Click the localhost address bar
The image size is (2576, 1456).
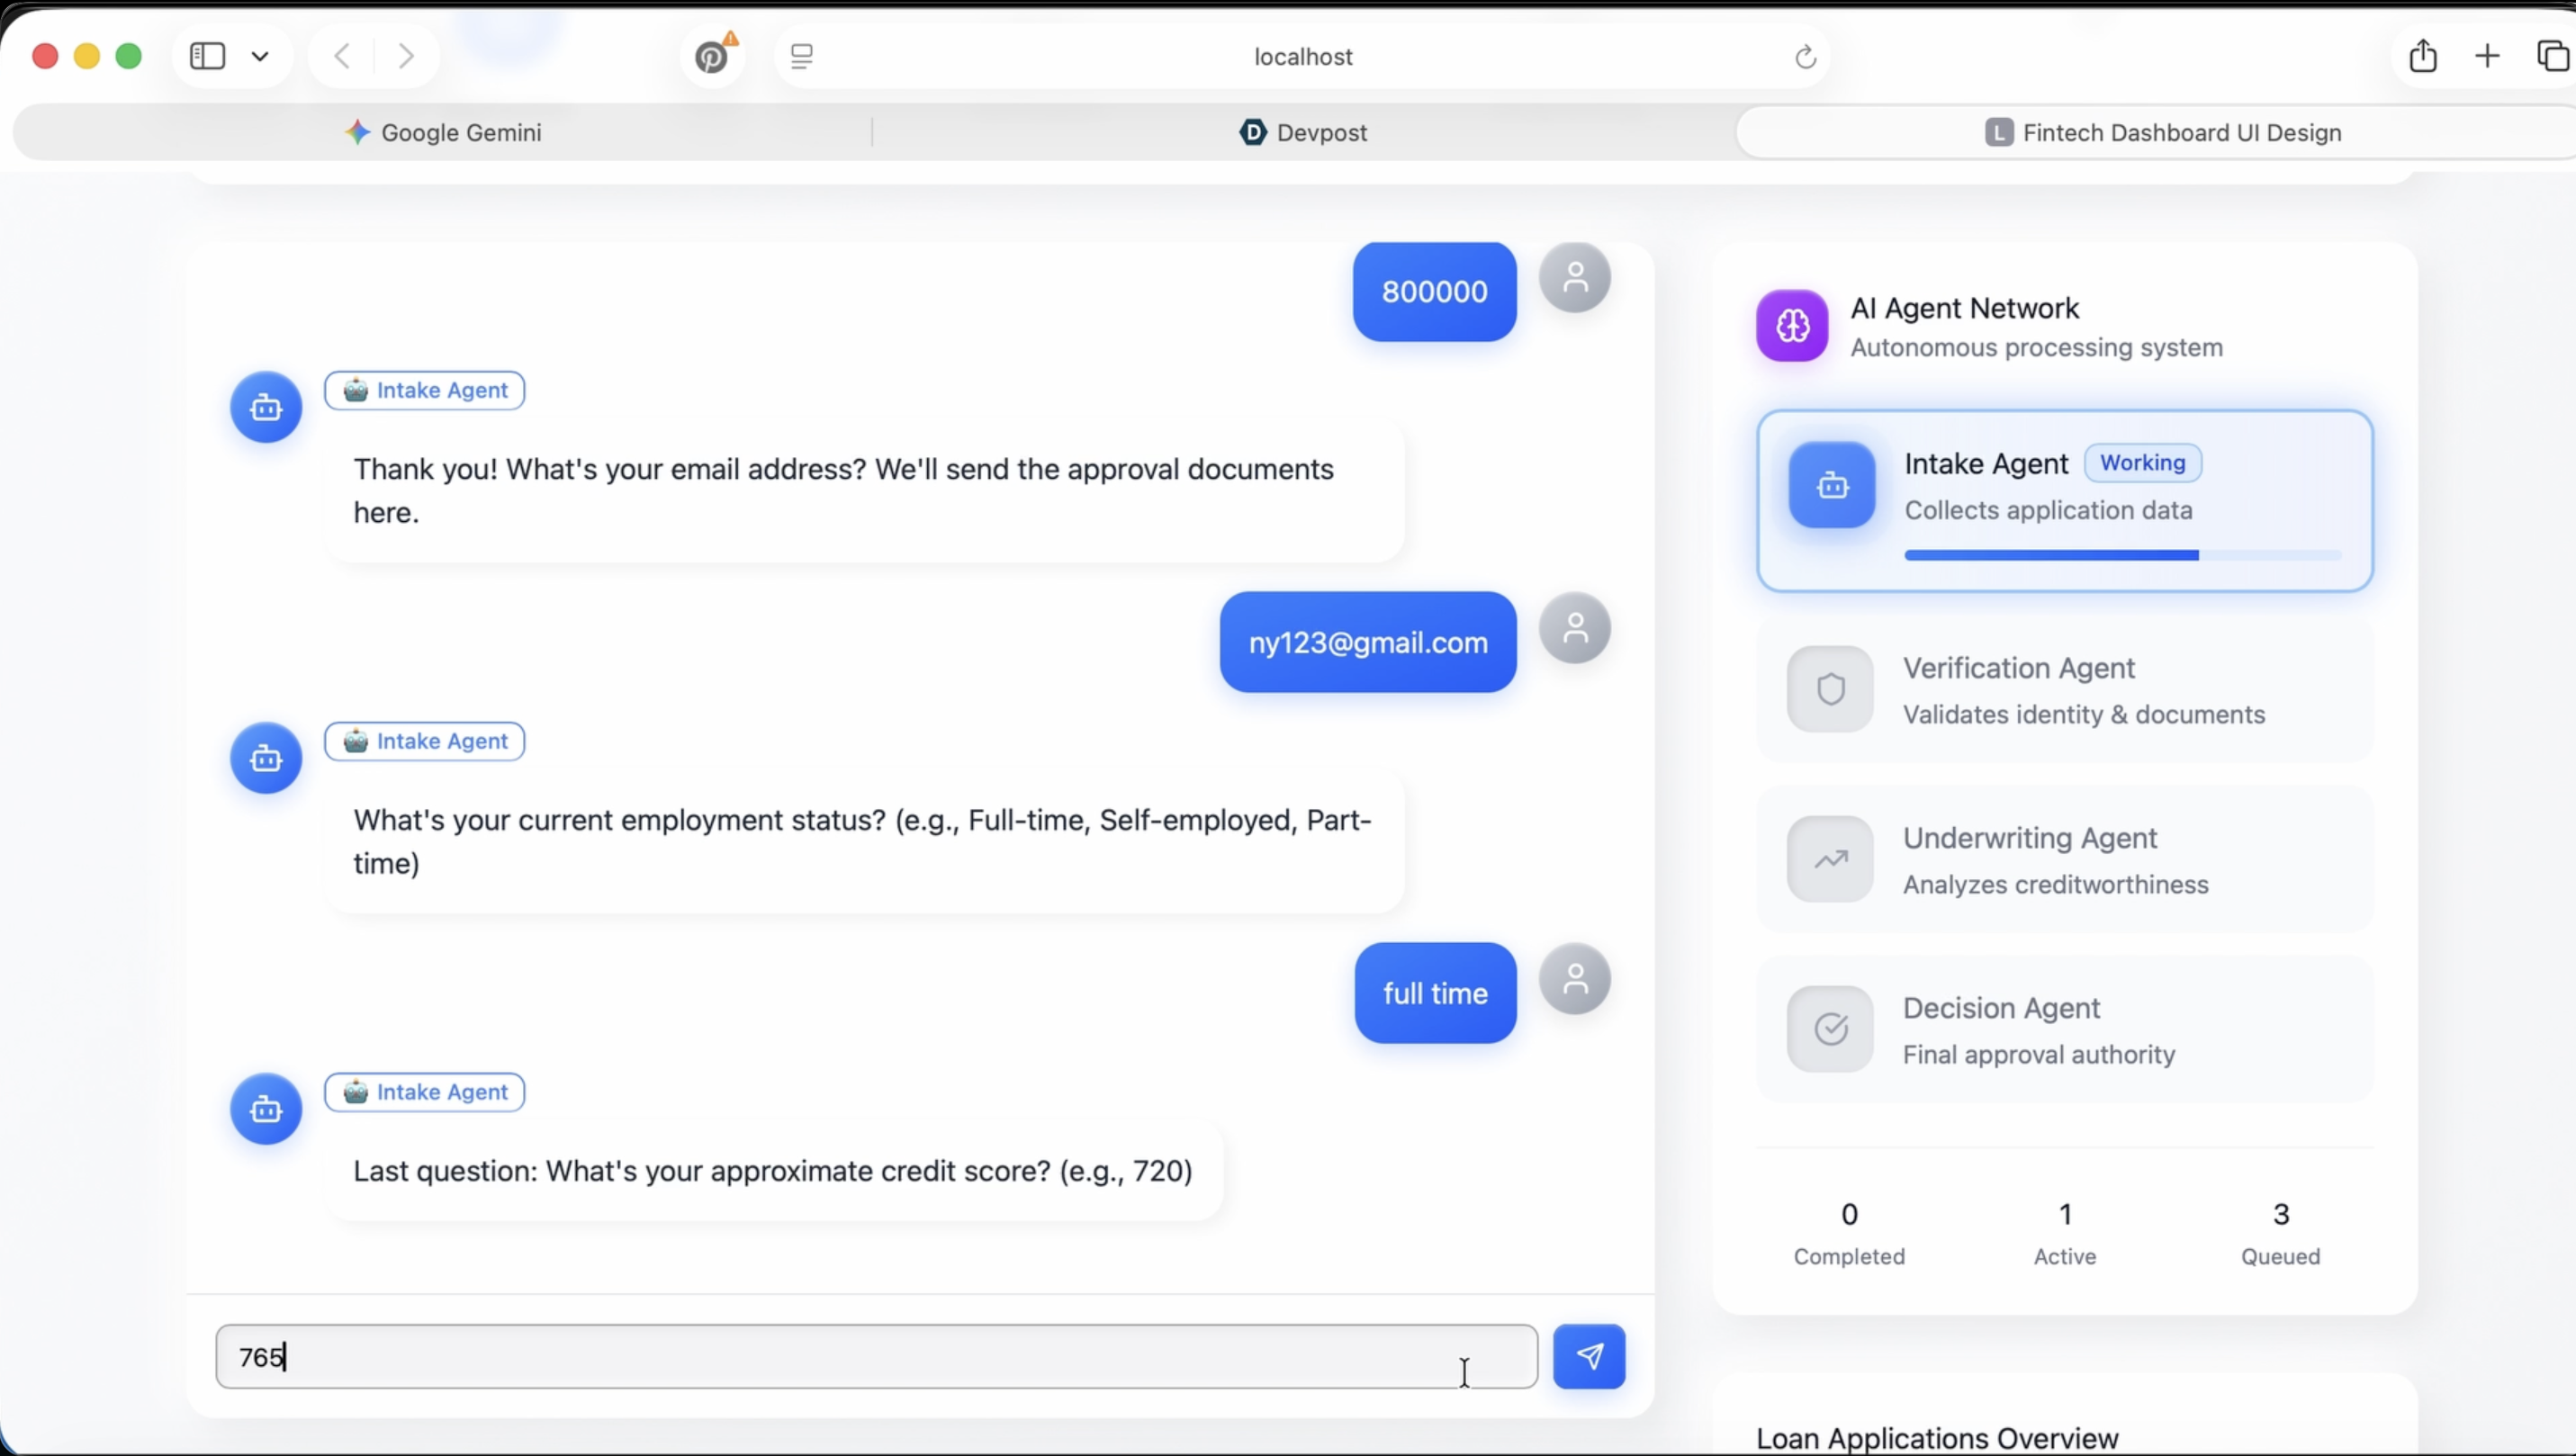click(1302, 57)
